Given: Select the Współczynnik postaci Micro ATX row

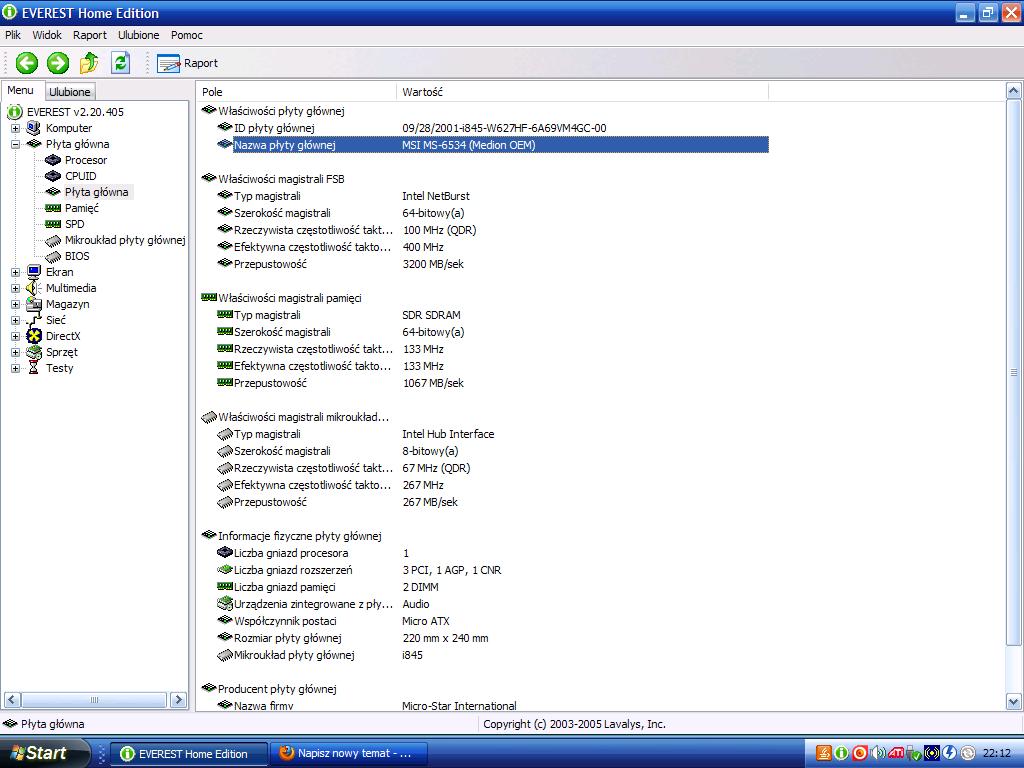Looking at the screenshot, I should pos(485,621).
